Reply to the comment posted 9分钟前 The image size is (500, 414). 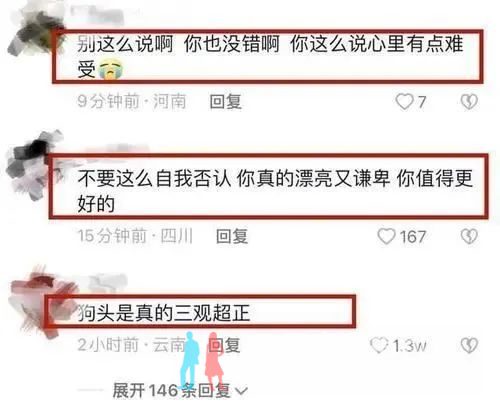[x=226, y=102]
